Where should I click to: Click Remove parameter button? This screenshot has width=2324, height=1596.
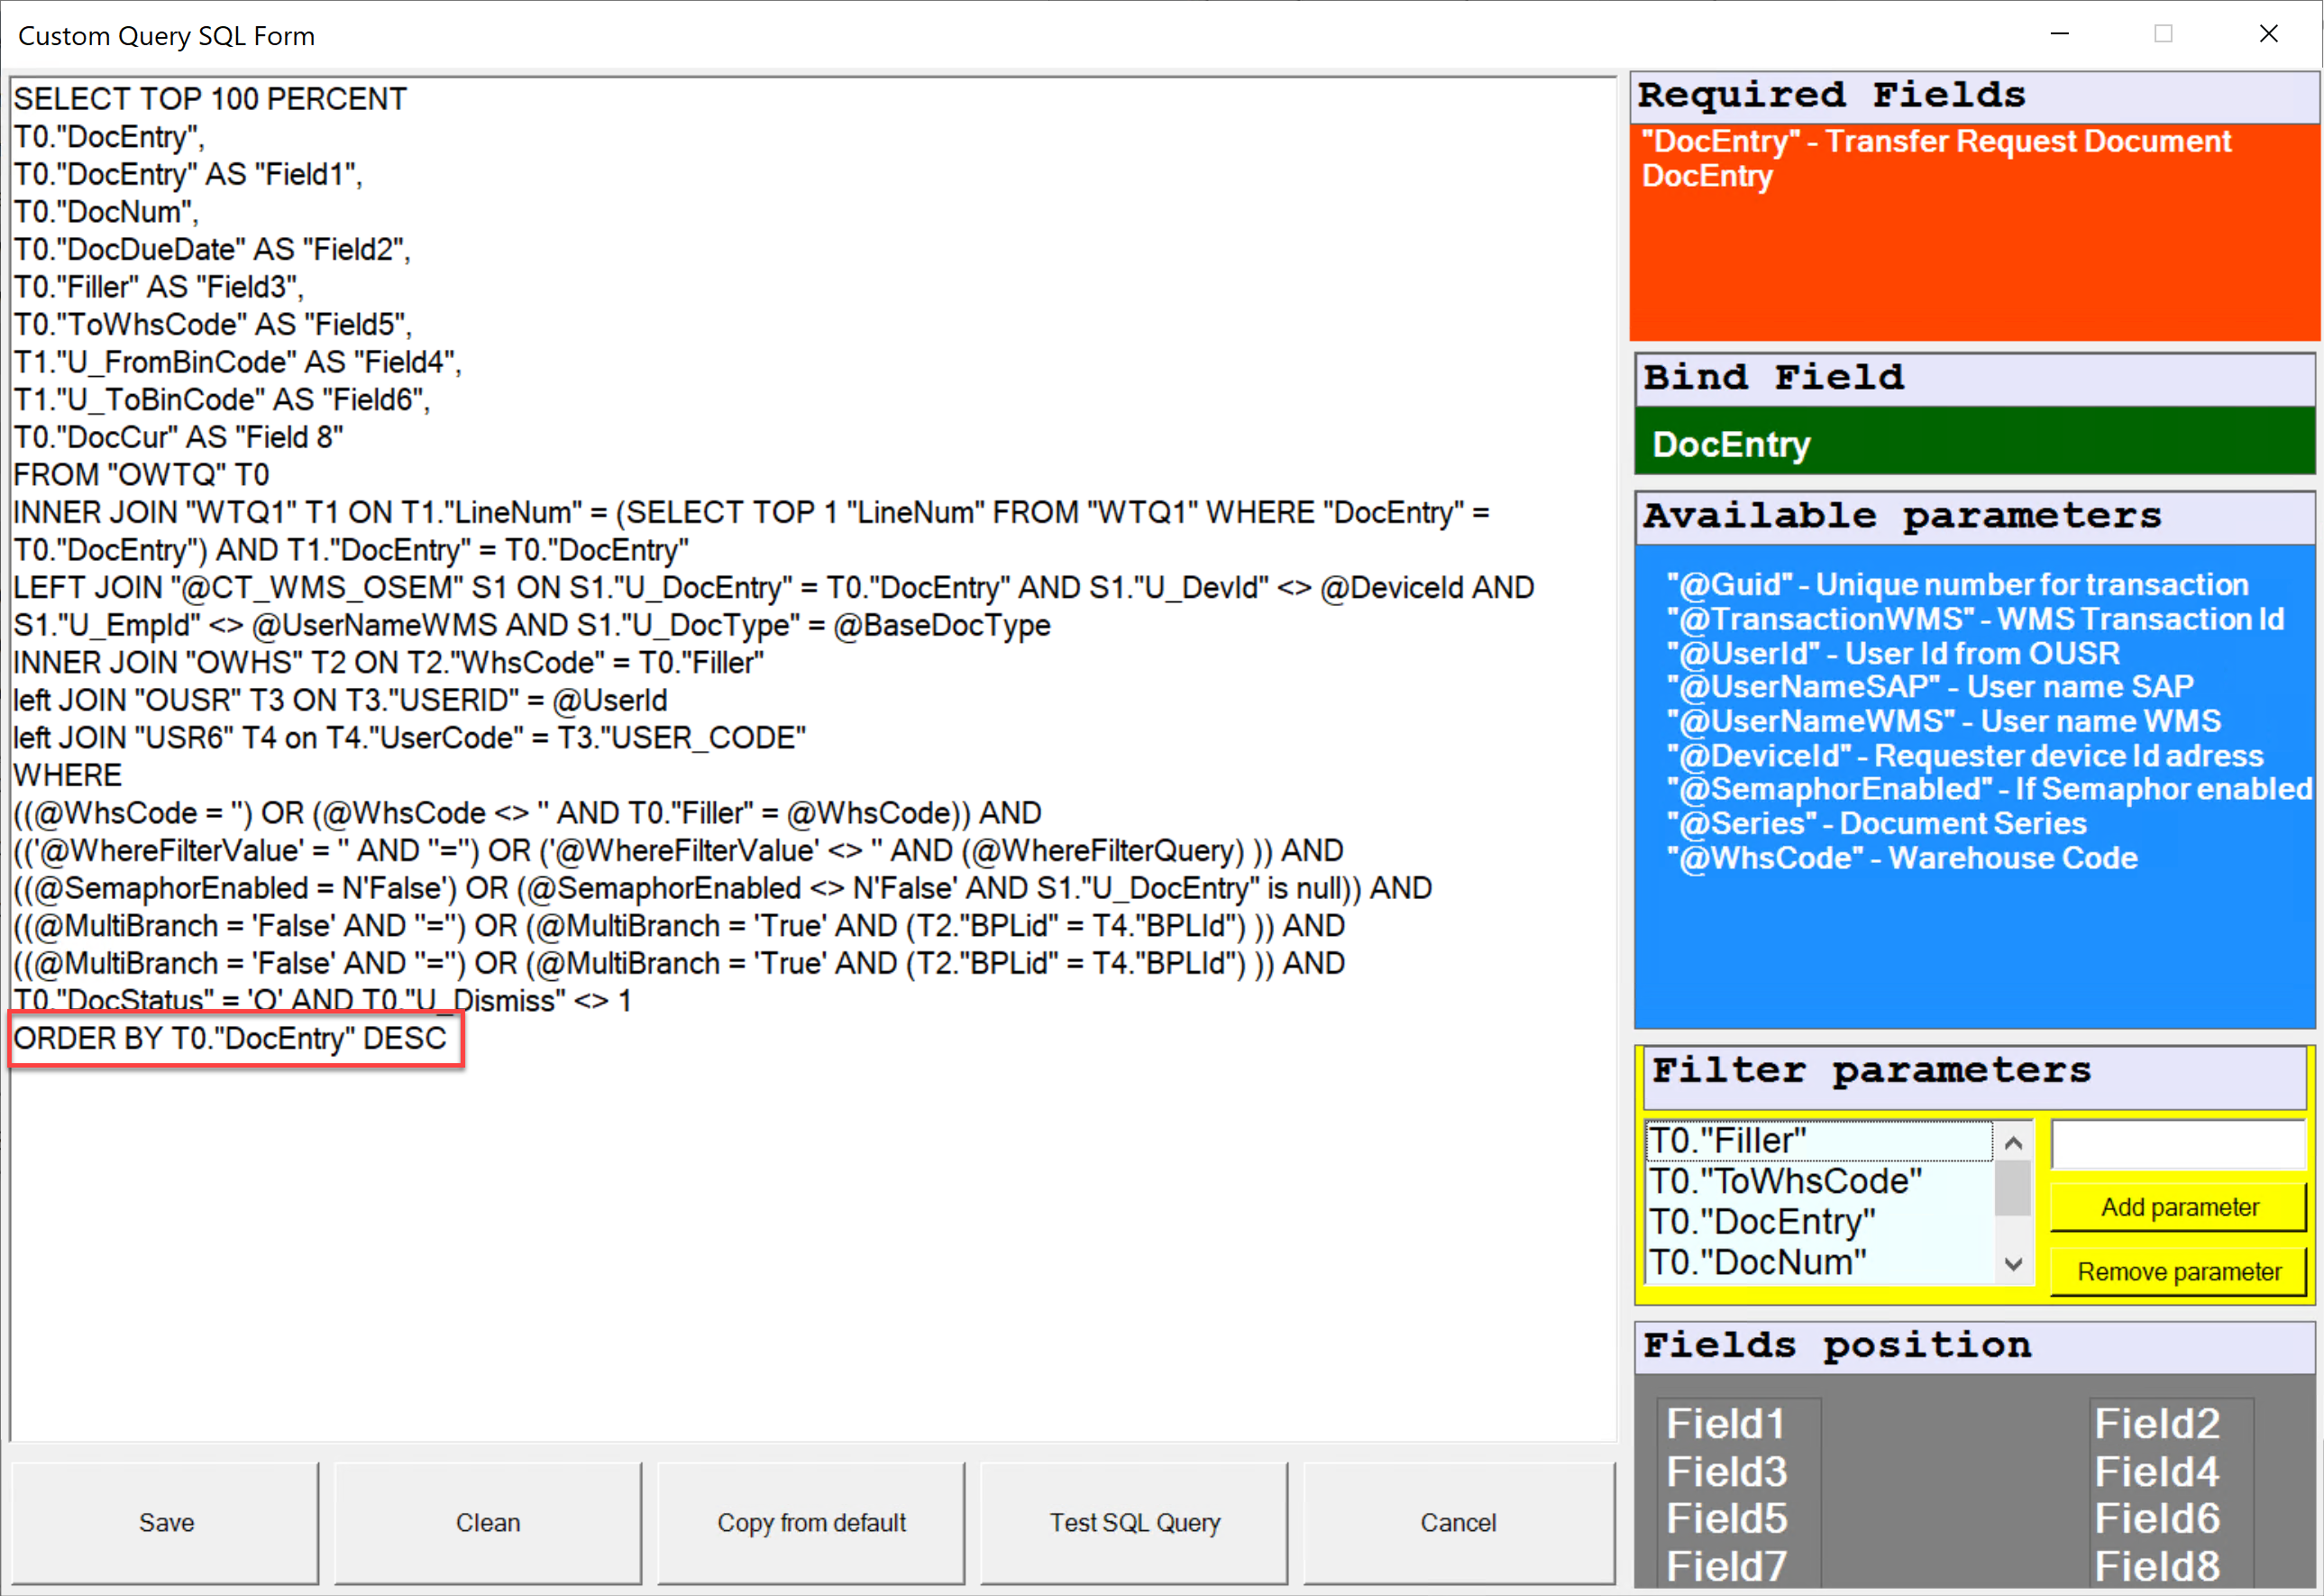(2178, 1271)
